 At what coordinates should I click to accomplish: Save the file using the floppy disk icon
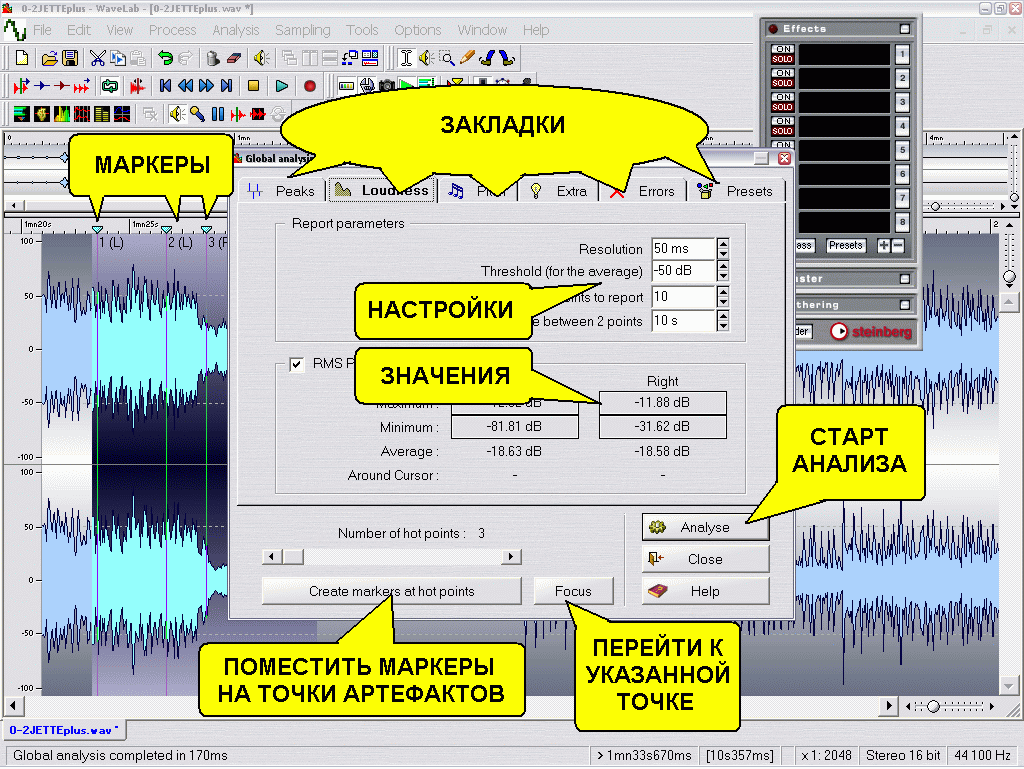click(x=70, y=58)
